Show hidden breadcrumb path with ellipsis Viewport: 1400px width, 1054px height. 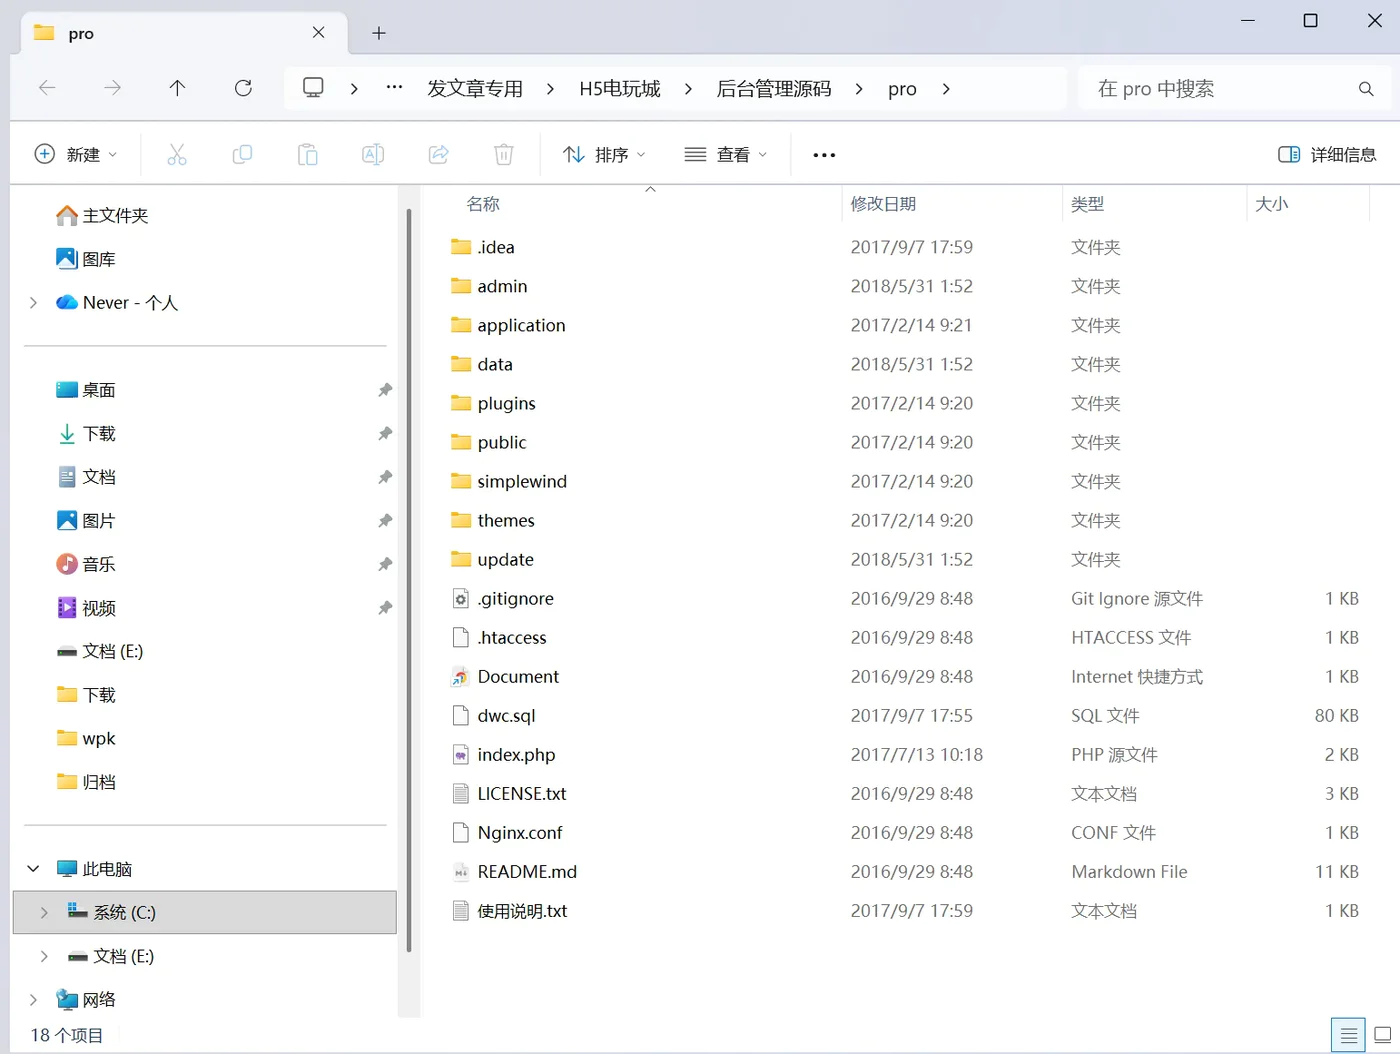[x=395, y=88]
